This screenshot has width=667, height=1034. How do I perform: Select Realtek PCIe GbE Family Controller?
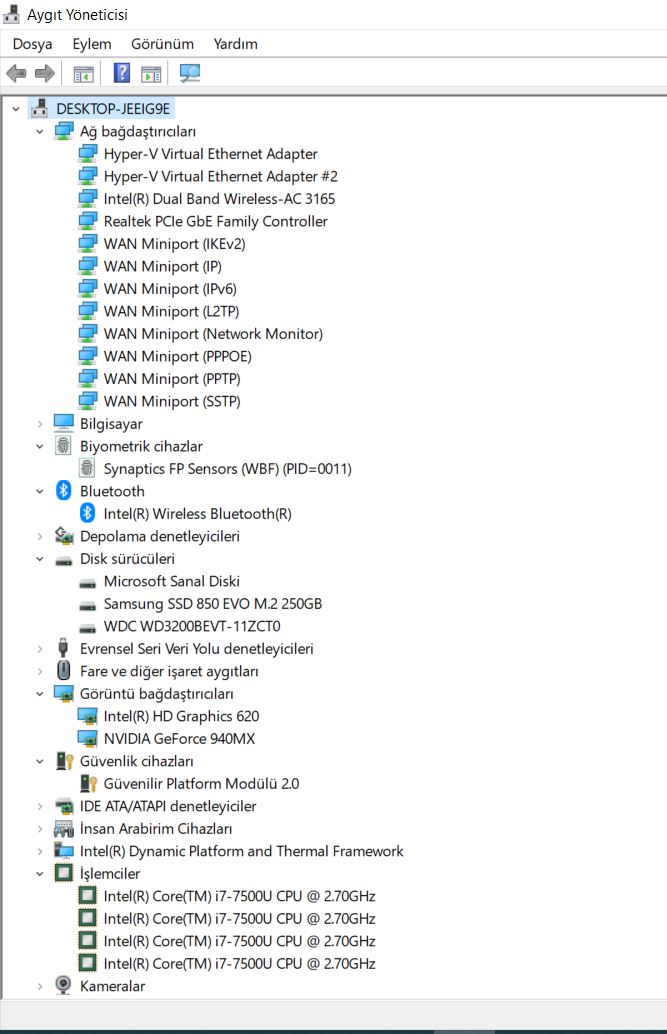pyautogui.click(x=215, y=221)
